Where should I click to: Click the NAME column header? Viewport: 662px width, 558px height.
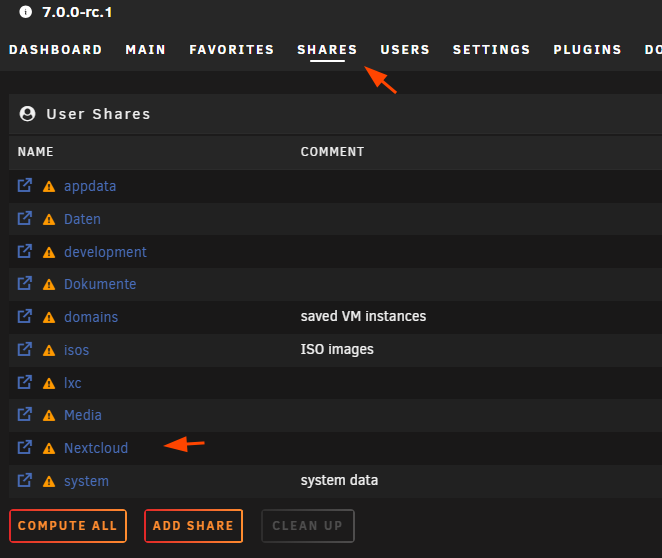(35, 152)
